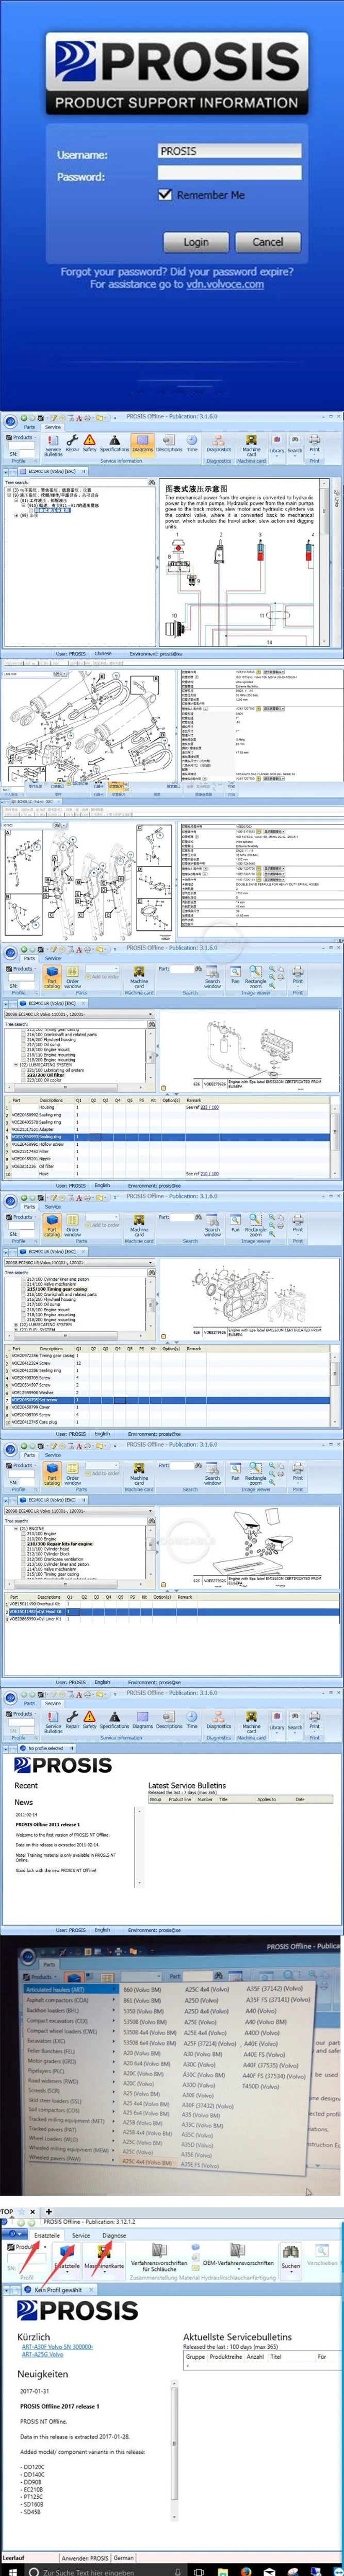Switch to the Diagnose tab

114,2234
